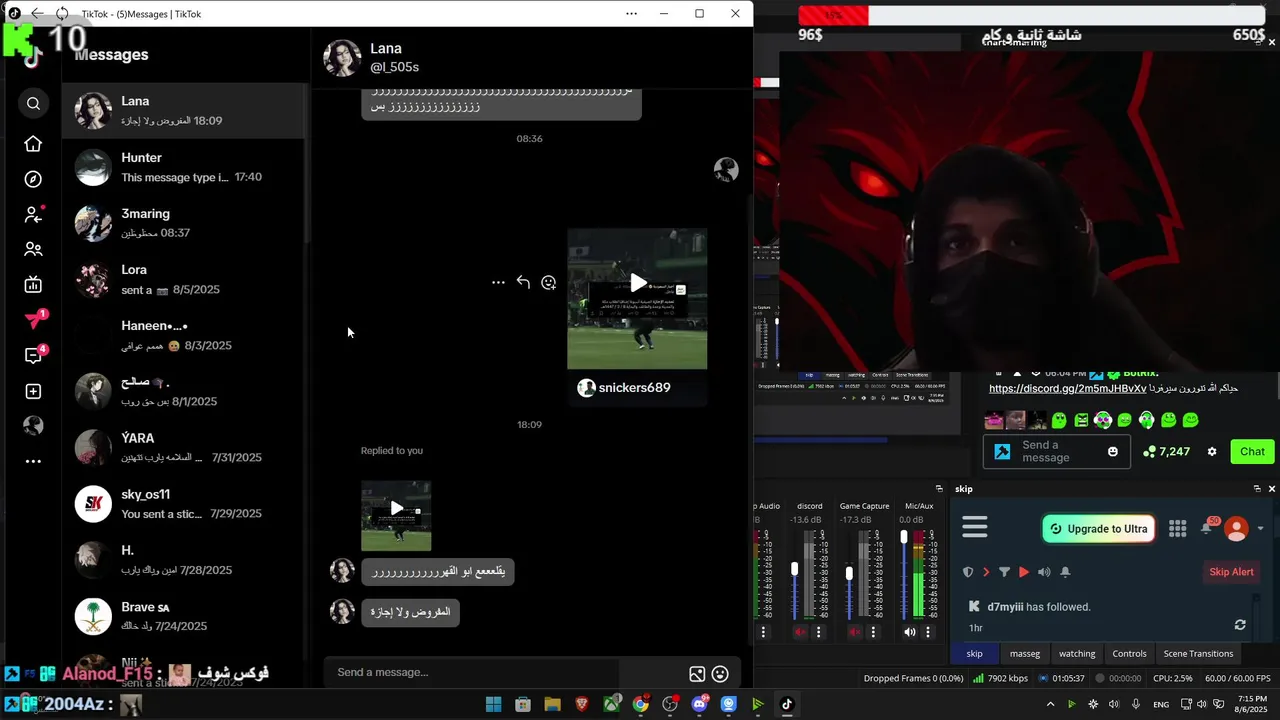
Task: Go to TikTok Home (house icon)
Action: coord(33,144)
